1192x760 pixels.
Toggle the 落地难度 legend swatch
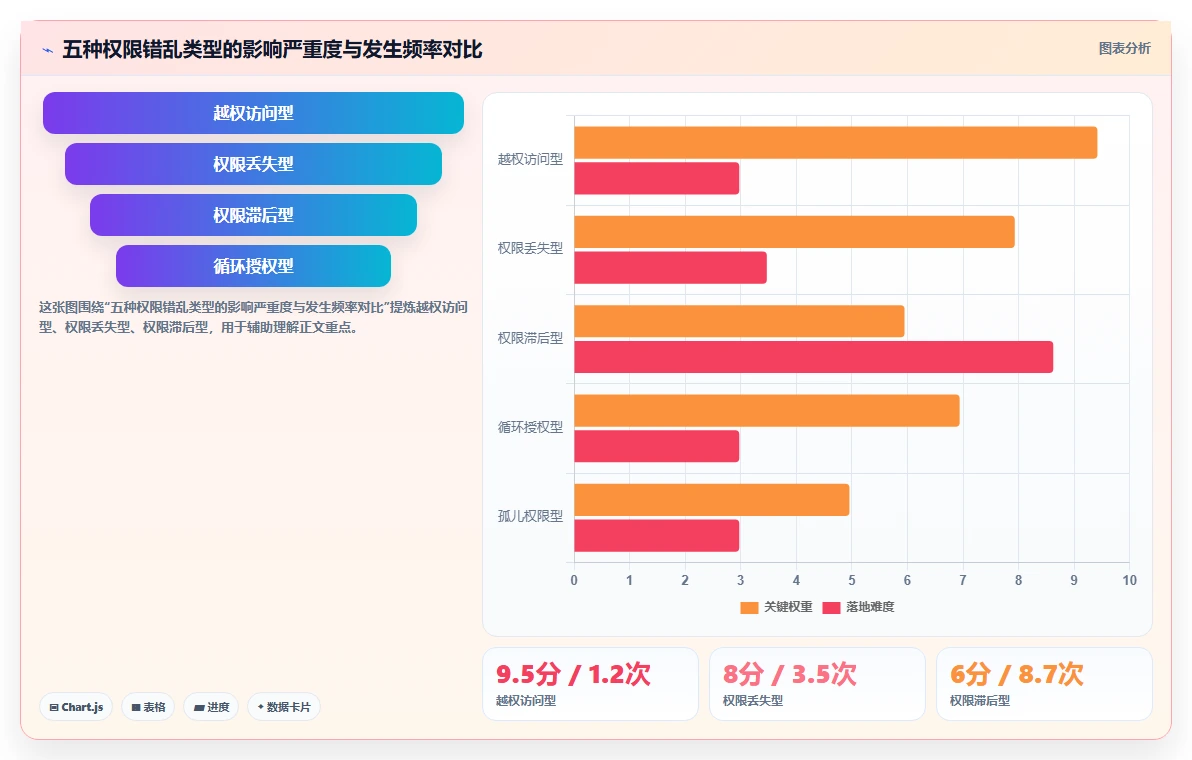(831, 607)
